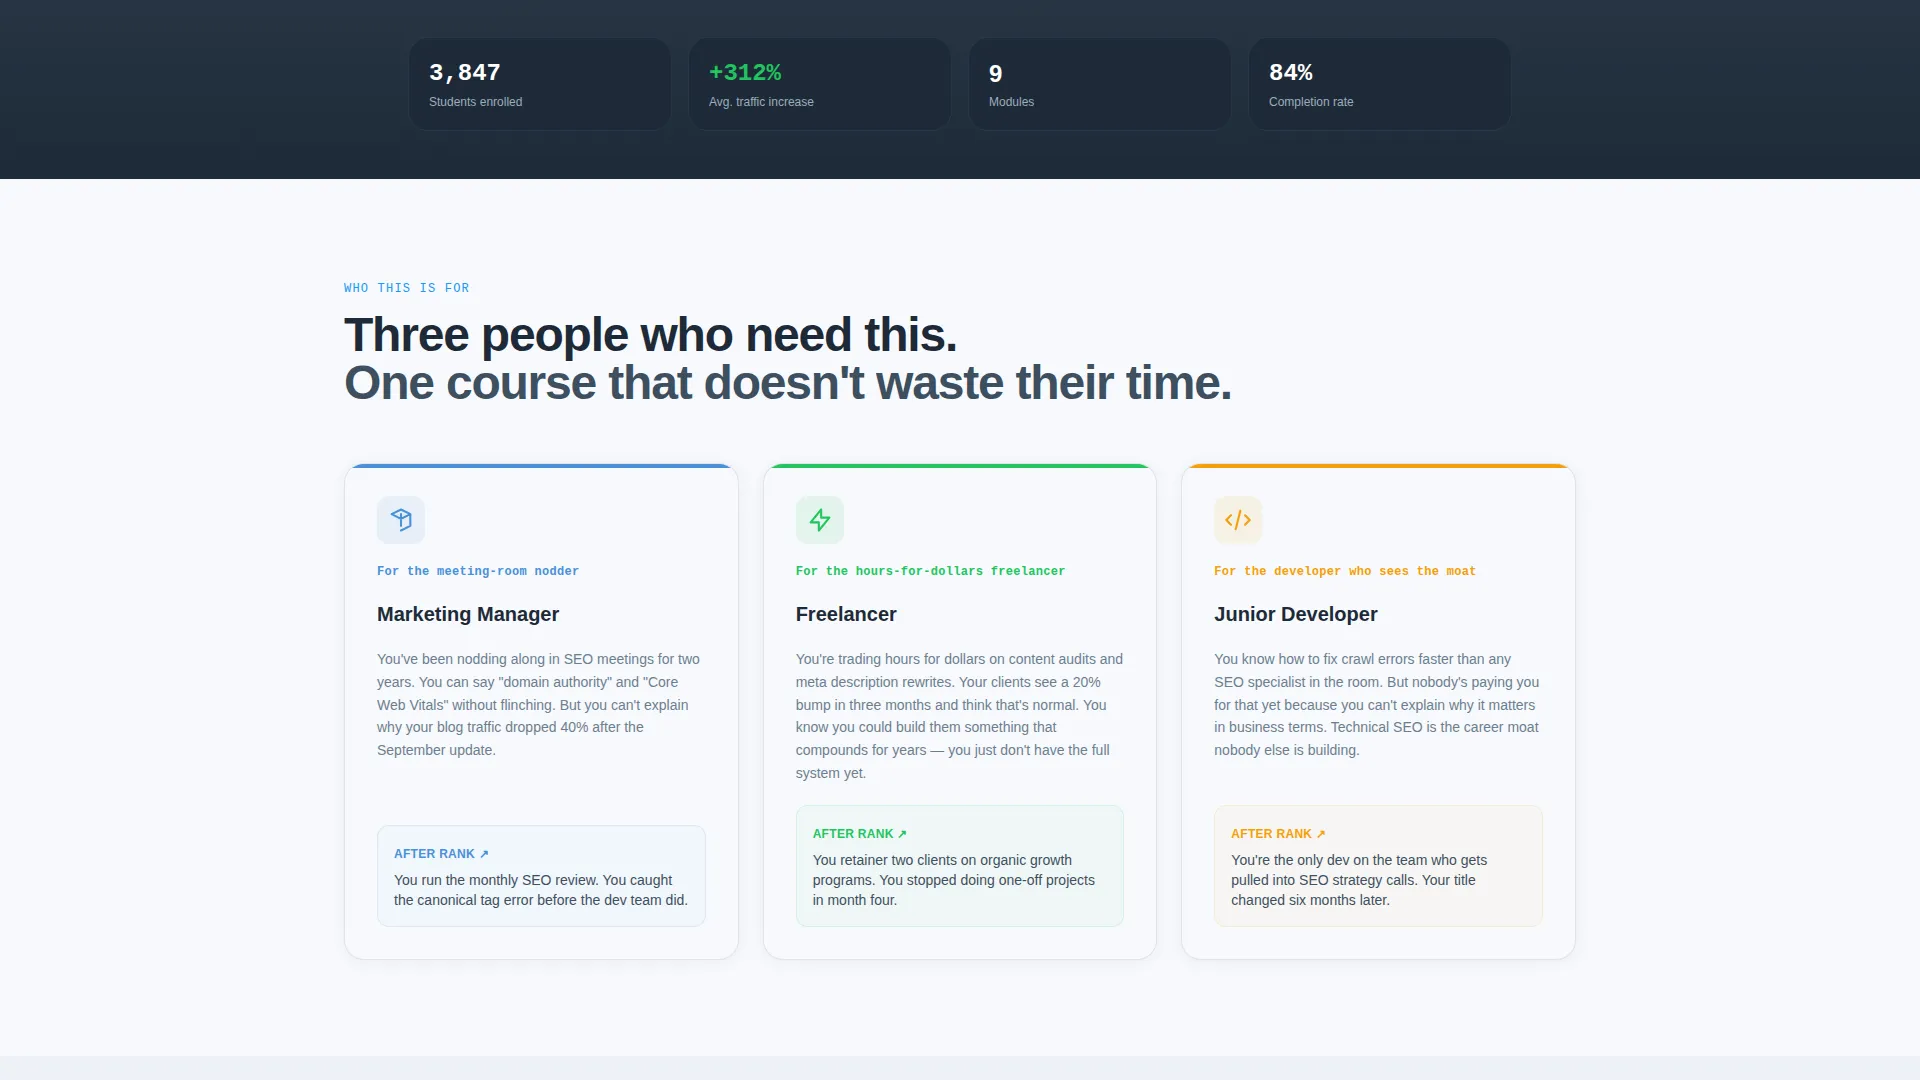Click 'One course that doesn't waste their time.' subheading
Screen dimensions: 1920x1080
(x=788, y=383)
